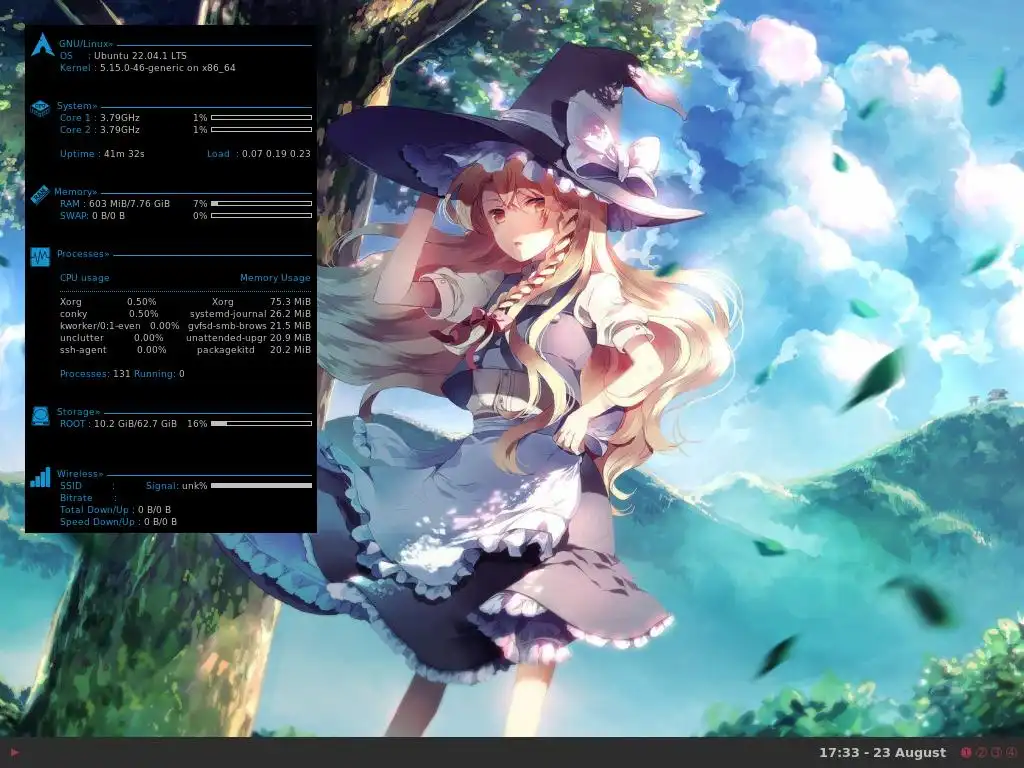The image size is (1024, 768).
Task: Click the Signal: unk% text
Action: coord(176,486)
